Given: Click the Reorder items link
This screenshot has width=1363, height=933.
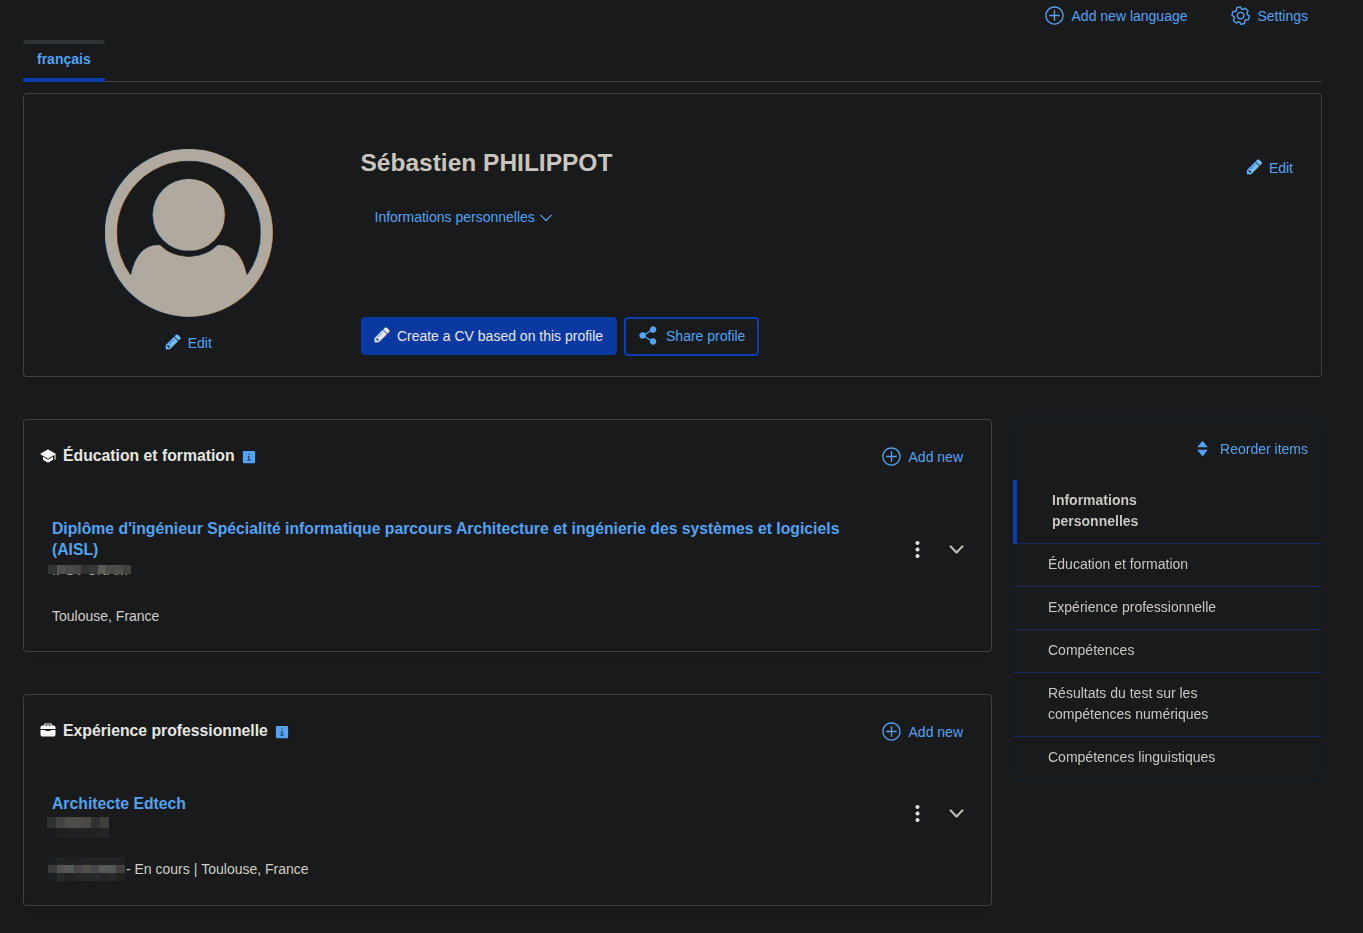Looking at the screenshot, I should point(1252,449).
